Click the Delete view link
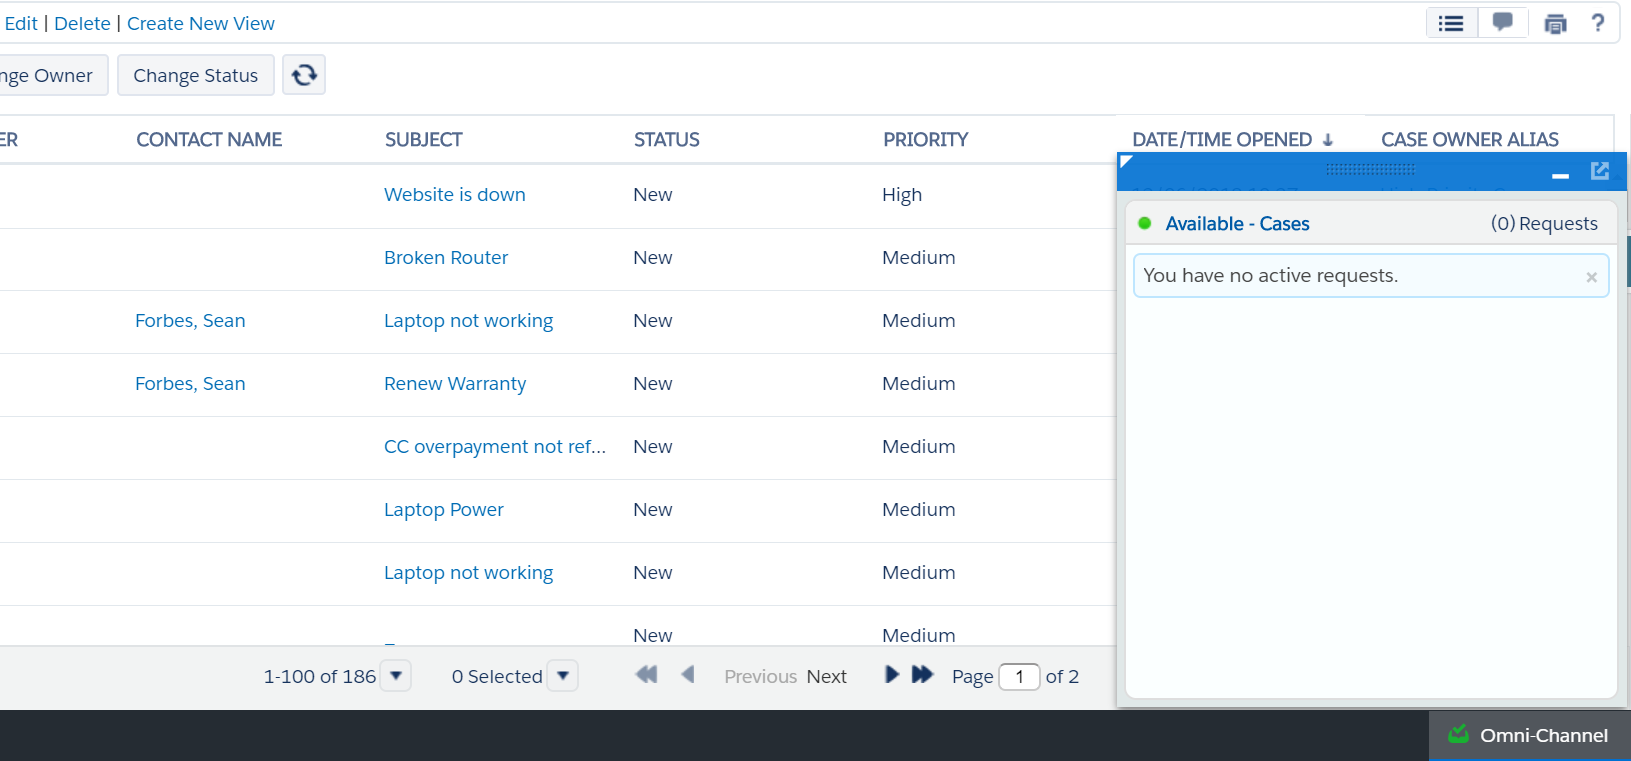The height and width of the screenshot is (761, 1631). point(82,23)
